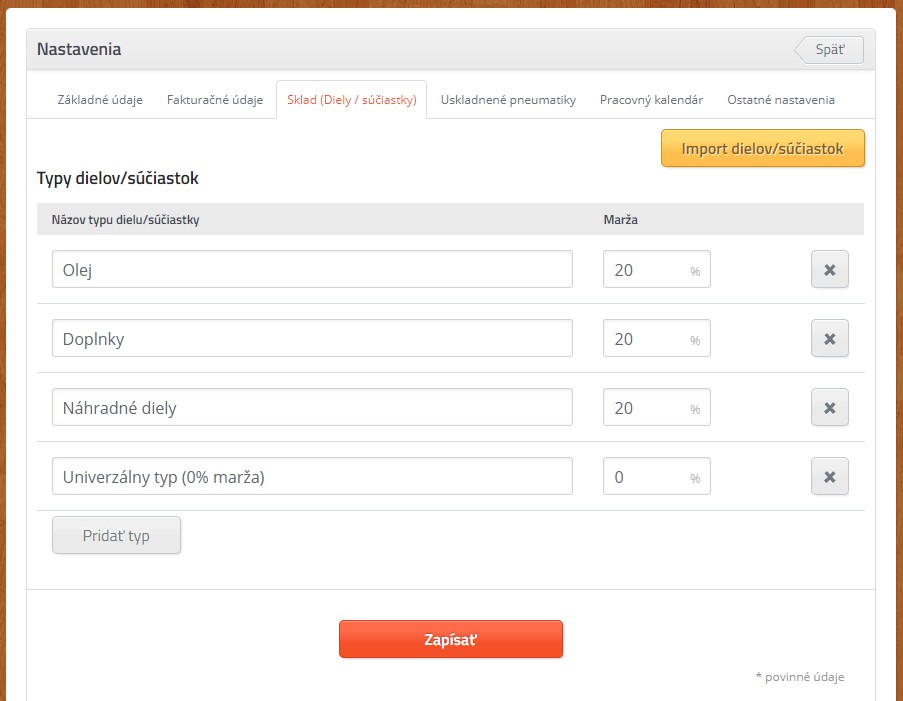Save settings with the Zapísať button

point(450,639)
